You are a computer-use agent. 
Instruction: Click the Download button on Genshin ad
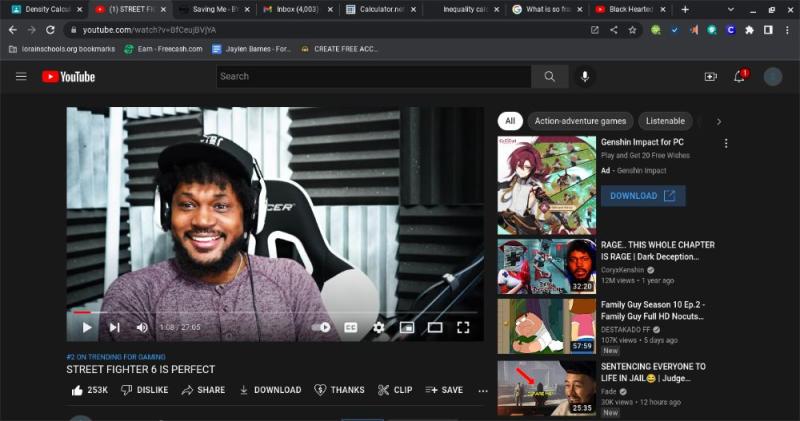(643, 196)
